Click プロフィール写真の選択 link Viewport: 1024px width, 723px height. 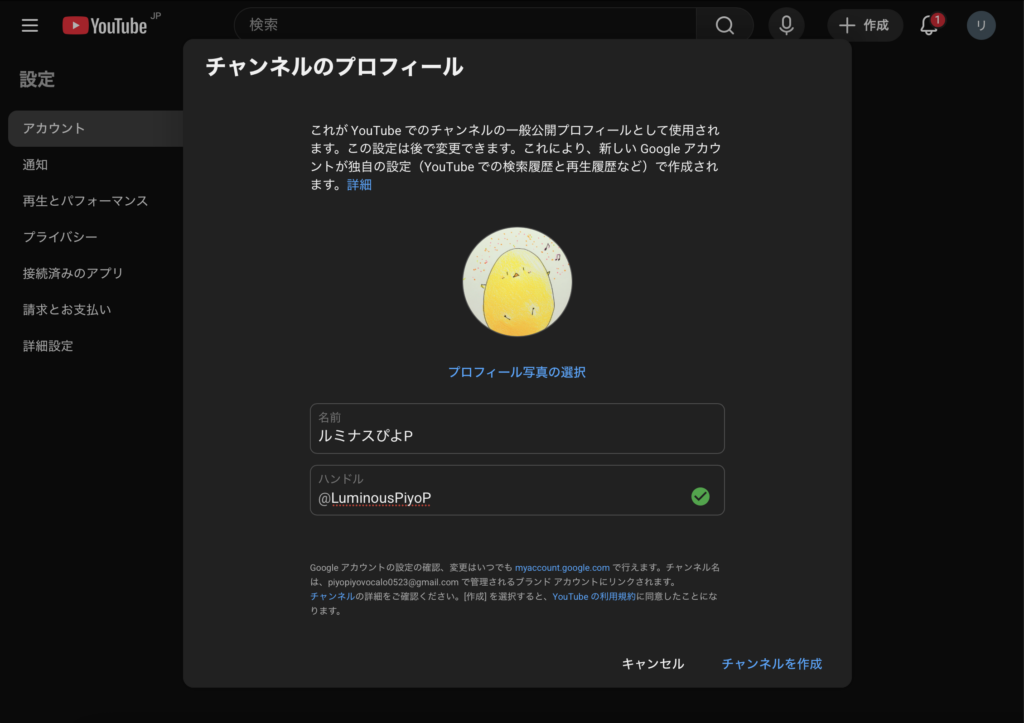coord(516,372)
